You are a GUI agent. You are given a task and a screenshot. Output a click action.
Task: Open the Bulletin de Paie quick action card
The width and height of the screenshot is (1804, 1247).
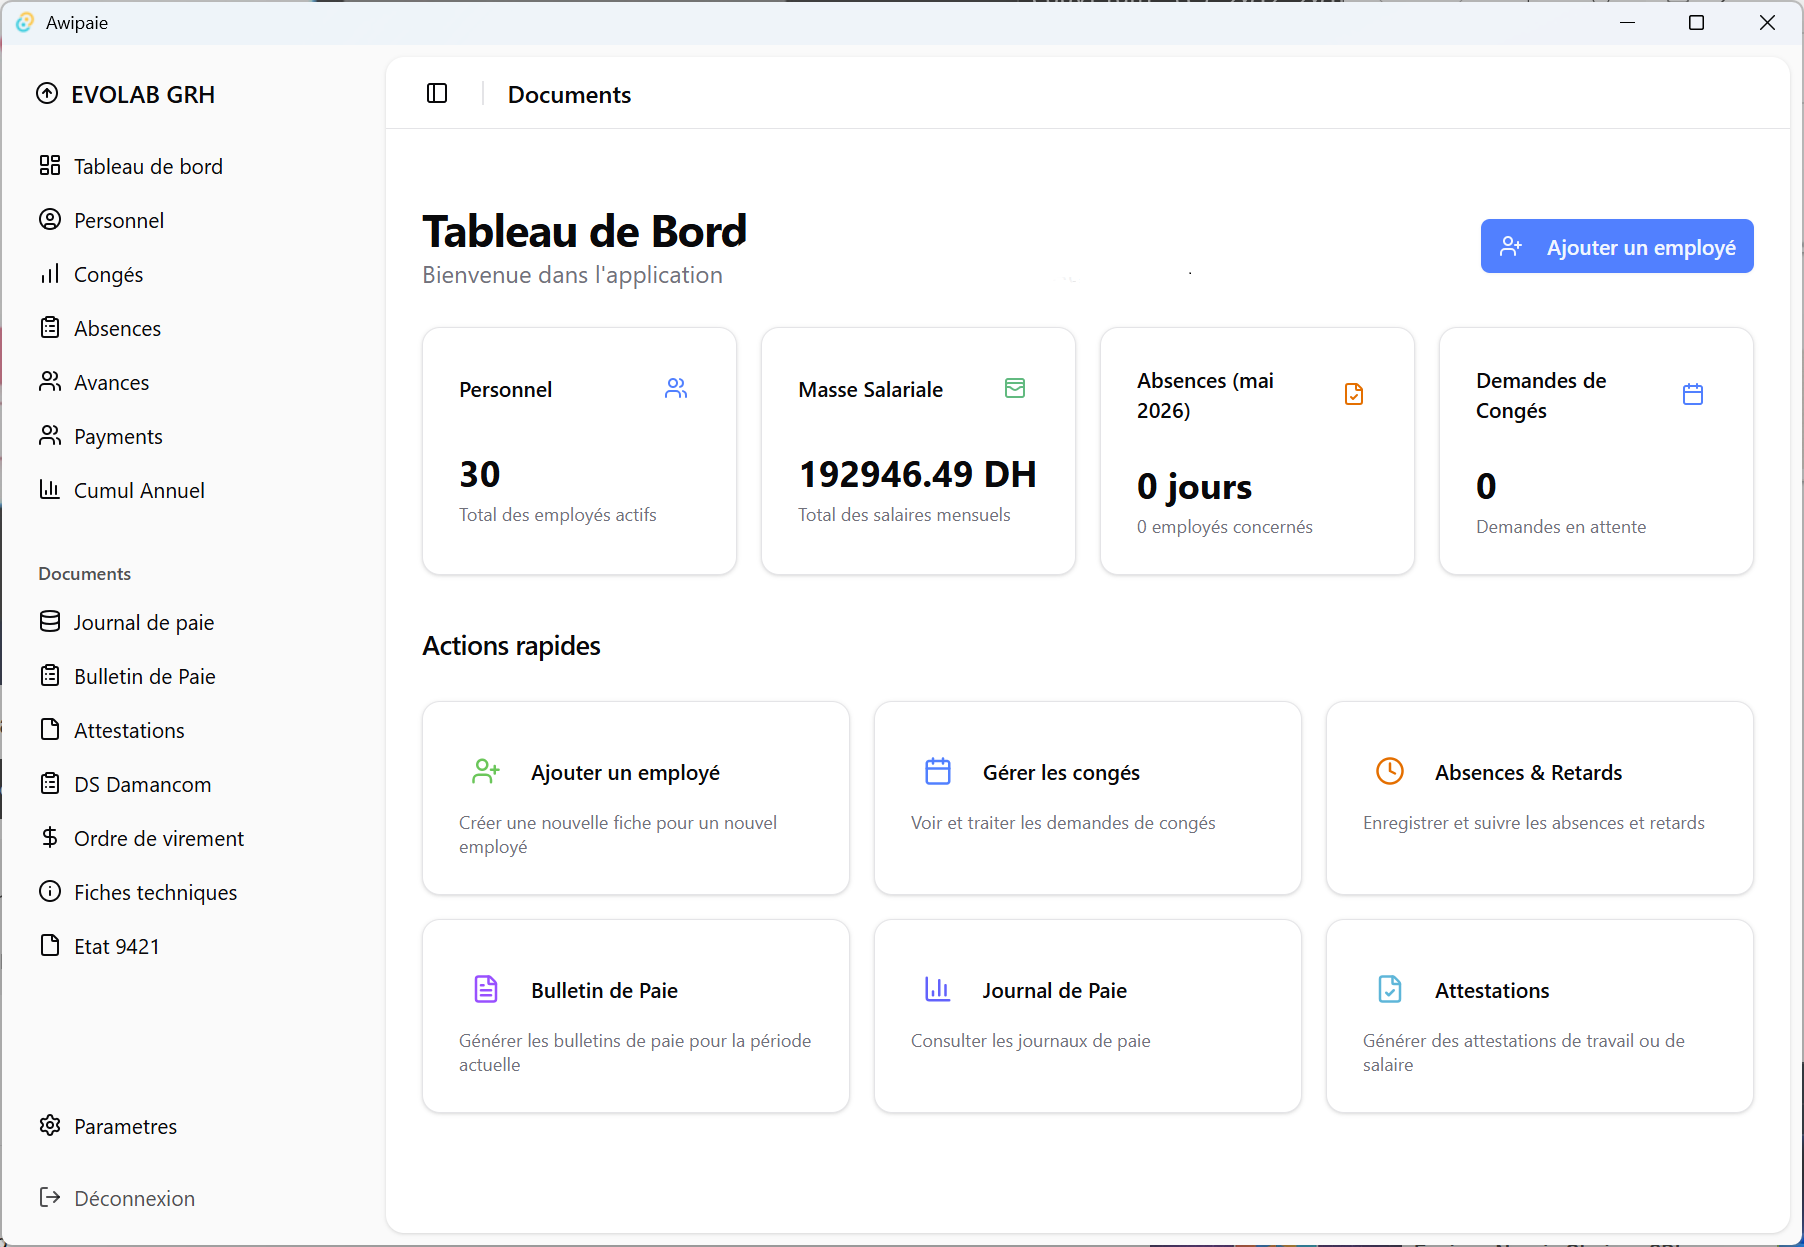point(636,1016)
